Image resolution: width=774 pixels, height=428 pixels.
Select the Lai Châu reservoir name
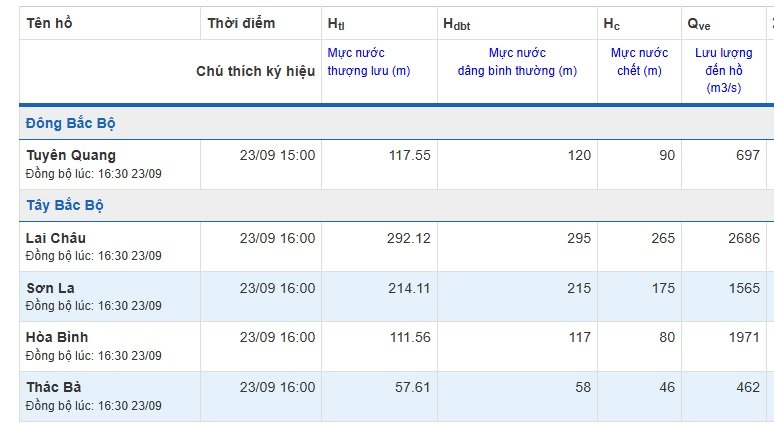point(56,238)
